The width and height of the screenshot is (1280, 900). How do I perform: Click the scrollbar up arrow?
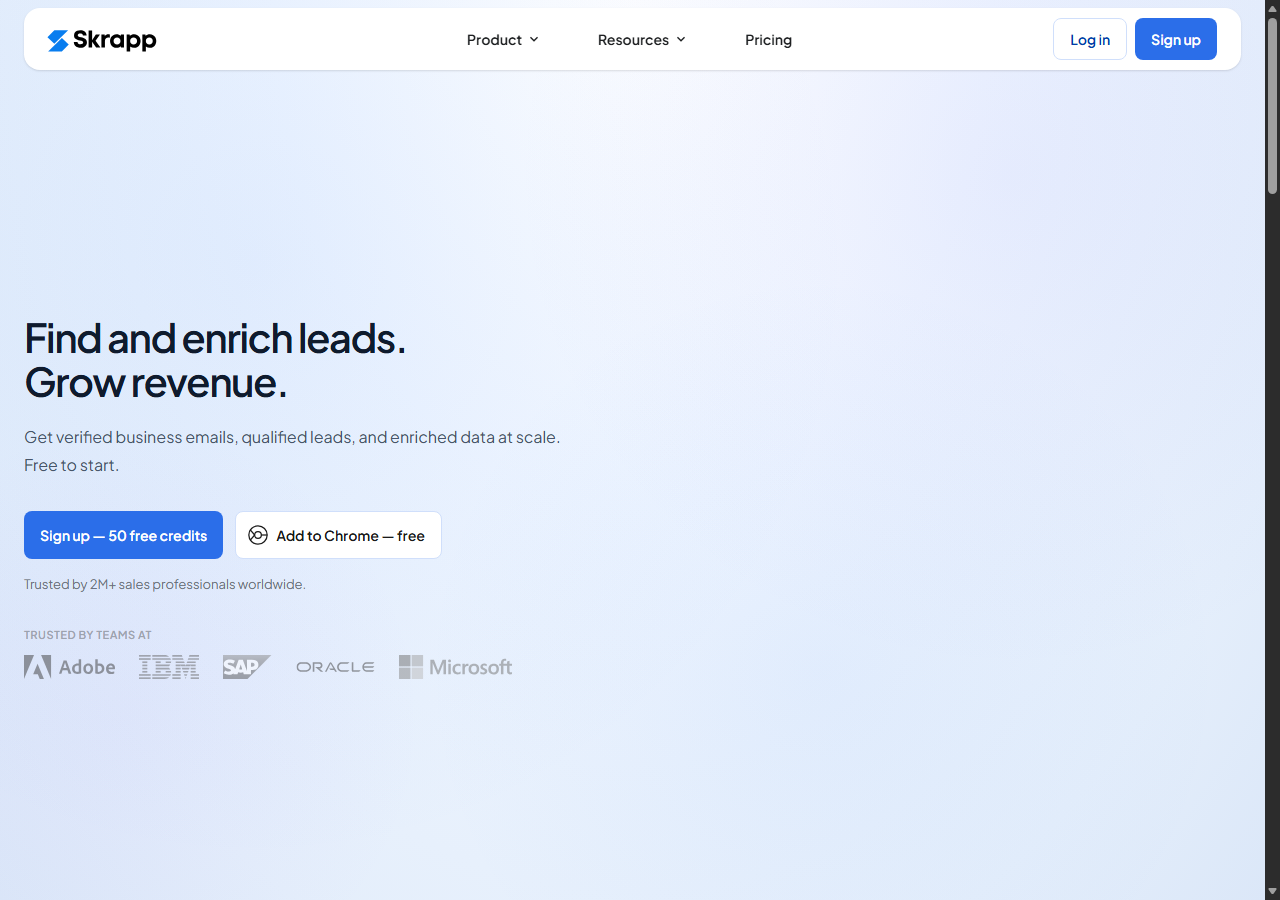pyautogui.click(x=1272, y=7)
